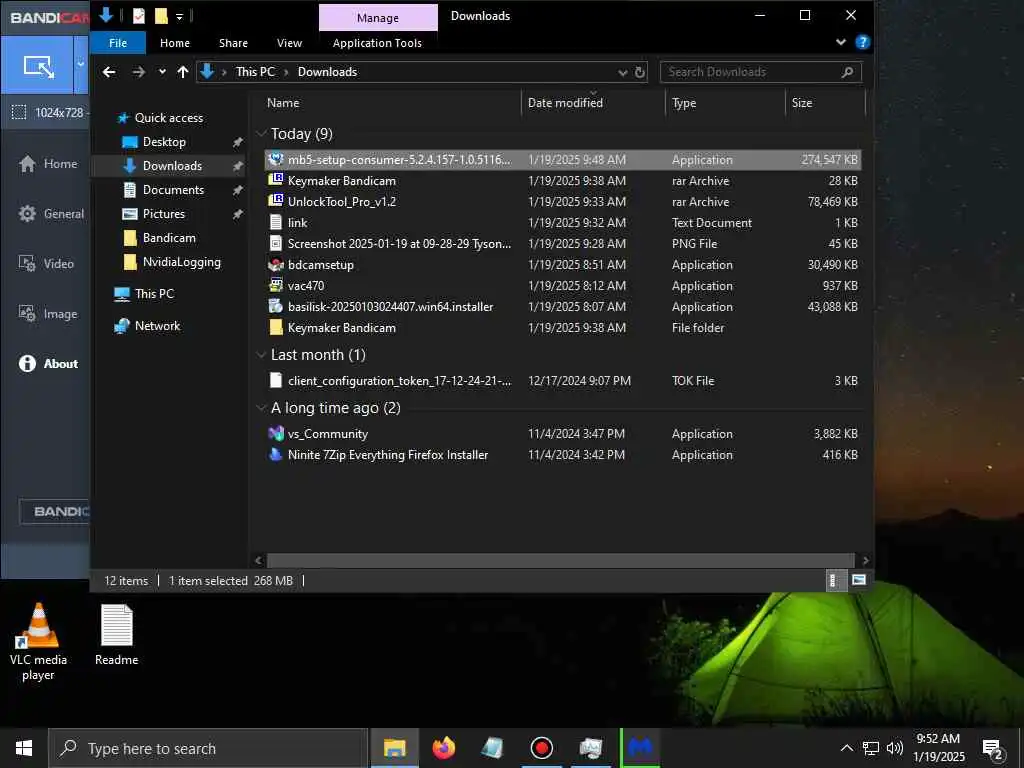1024x768 pixels.
Task: Open Quick access in navigation pane
Action: coord(168,118)
